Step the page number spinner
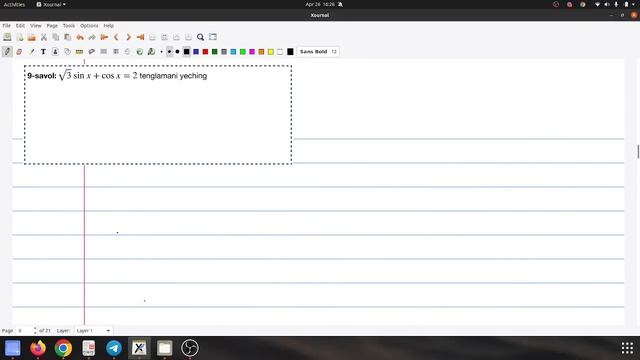 [x=35, y=331]
